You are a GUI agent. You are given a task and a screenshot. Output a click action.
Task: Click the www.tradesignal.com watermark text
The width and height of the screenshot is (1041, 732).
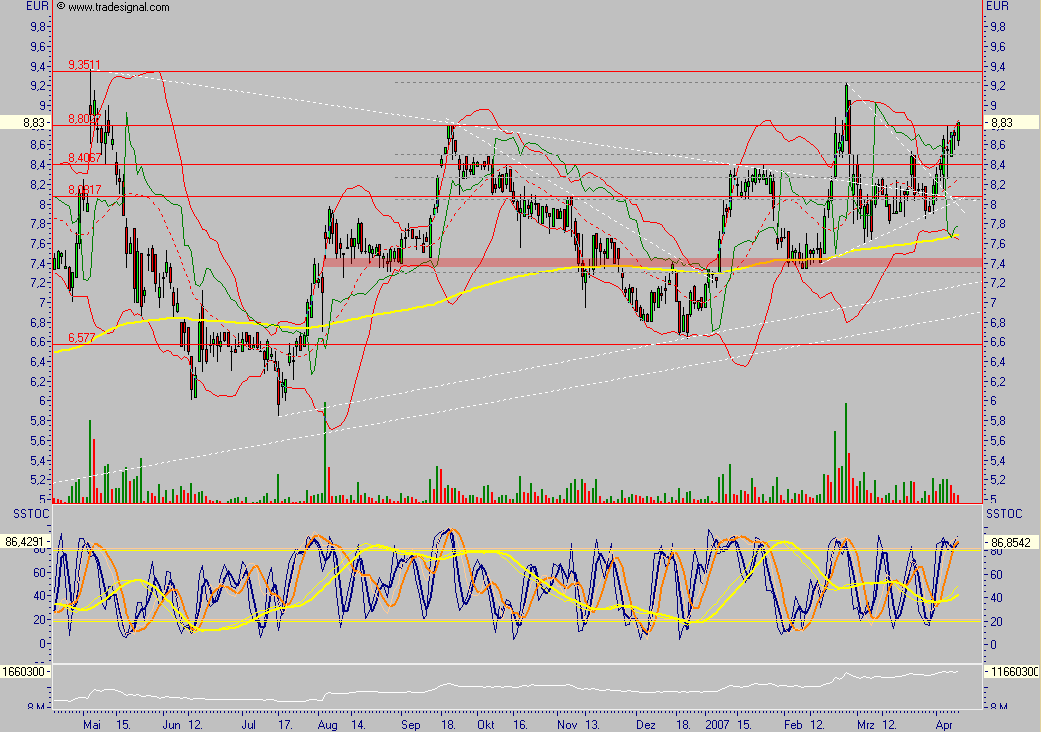(119, 7)
